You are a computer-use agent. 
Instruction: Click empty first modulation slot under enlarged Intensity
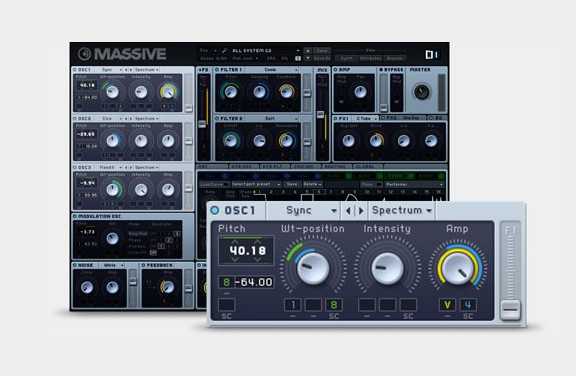point(367,305)
